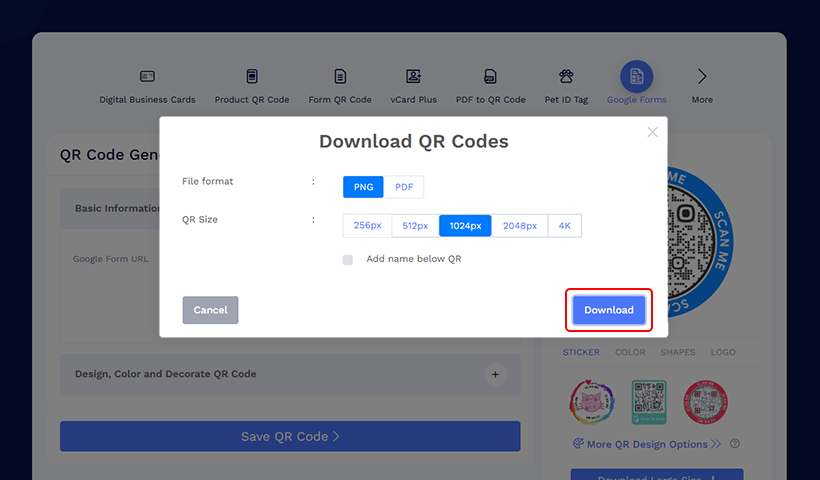Show more QR types with the arrow
The width and height of the screenshot is (820, 480).
702,77
